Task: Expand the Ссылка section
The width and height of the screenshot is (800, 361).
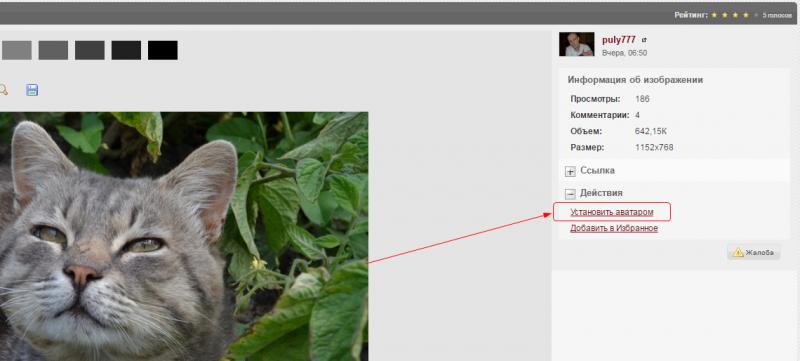Action: click(x=570, y=171)
